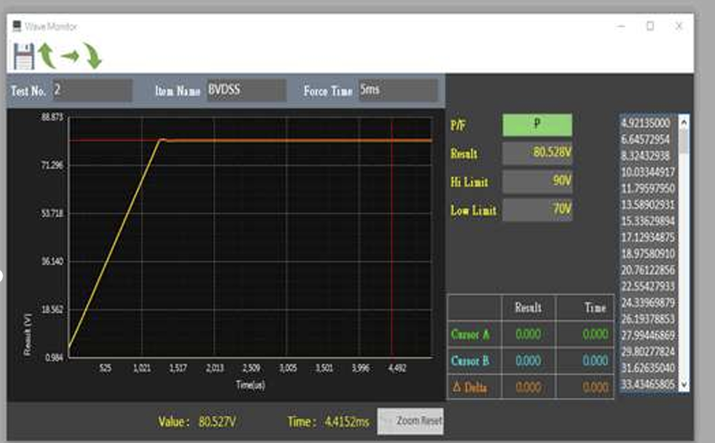Viewport: 715px width, 443px height.
Task: Click the 88.873 y-axis label
Action: 52,117
